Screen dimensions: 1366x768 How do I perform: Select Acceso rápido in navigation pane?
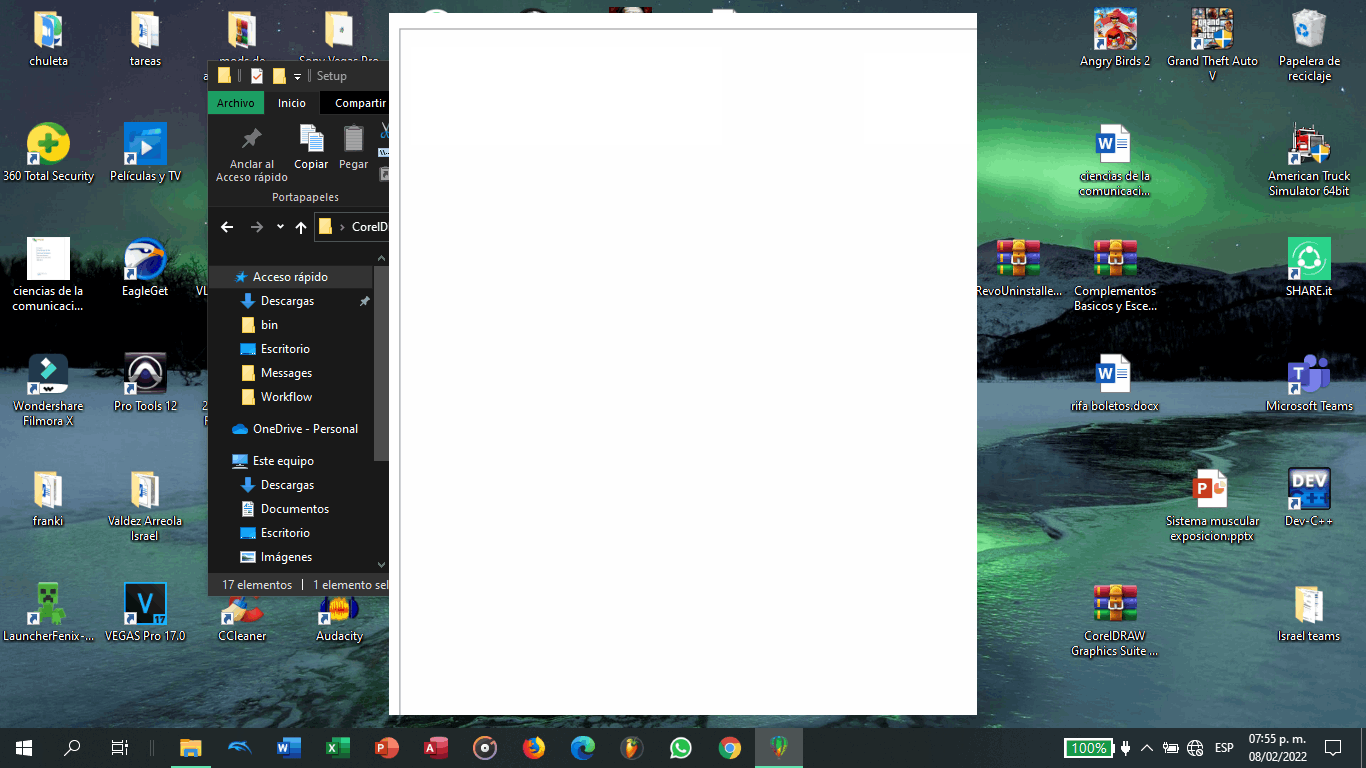[291, 277]
